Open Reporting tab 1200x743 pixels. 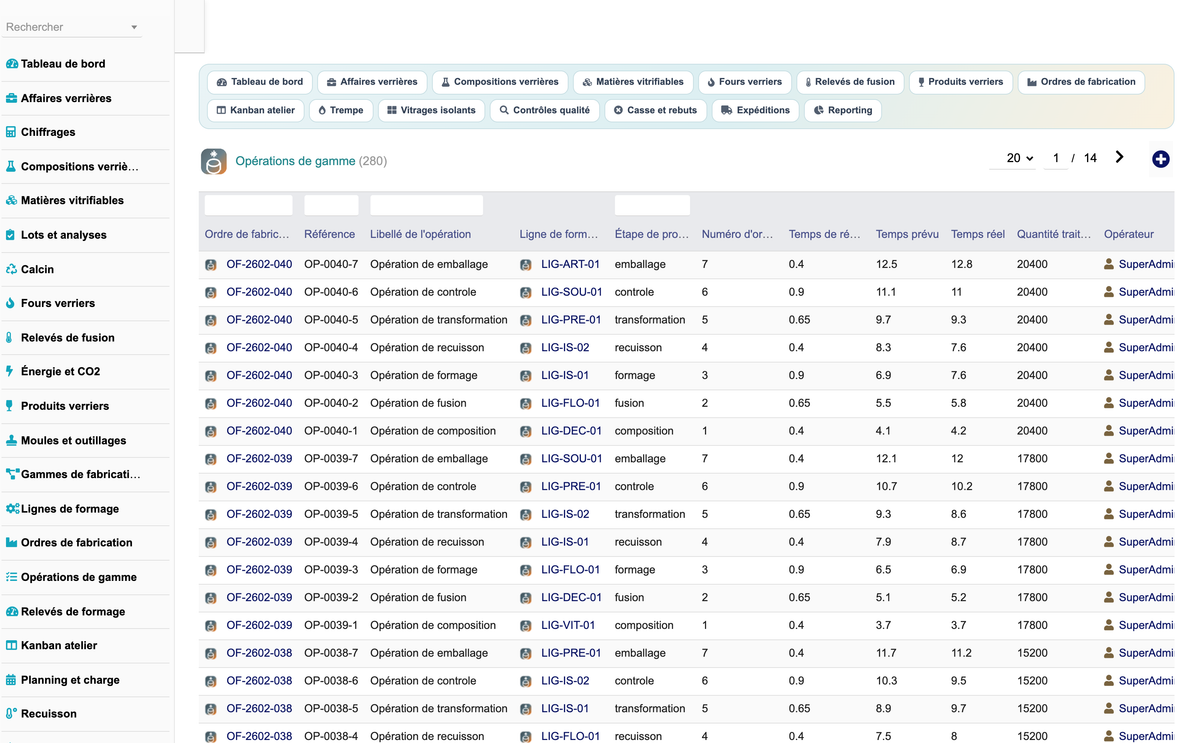[x=842, y=110]
